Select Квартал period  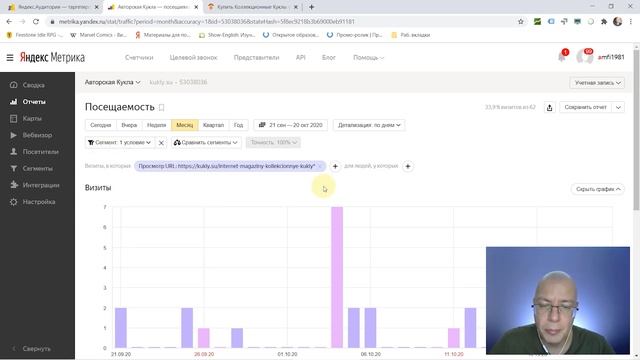coord(213,125)
